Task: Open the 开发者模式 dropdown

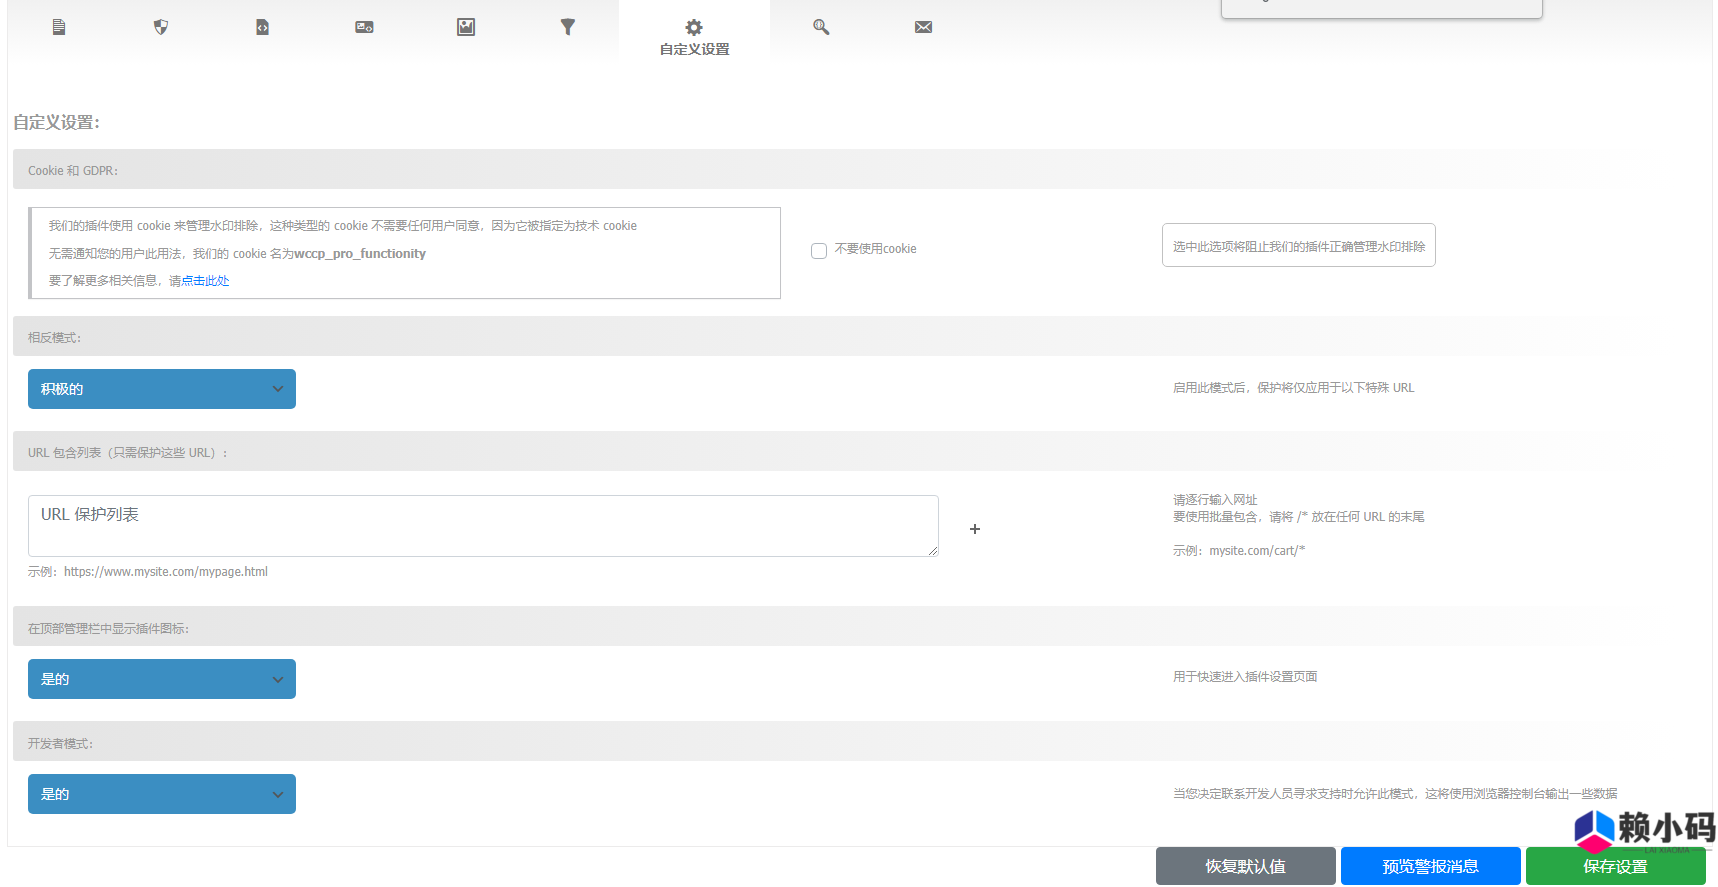Action: pos(162,794)
